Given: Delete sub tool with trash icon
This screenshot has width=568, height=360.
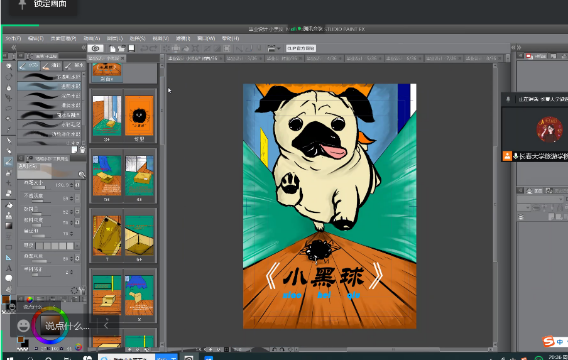Looking at the screenshot, I should (82, 150).
